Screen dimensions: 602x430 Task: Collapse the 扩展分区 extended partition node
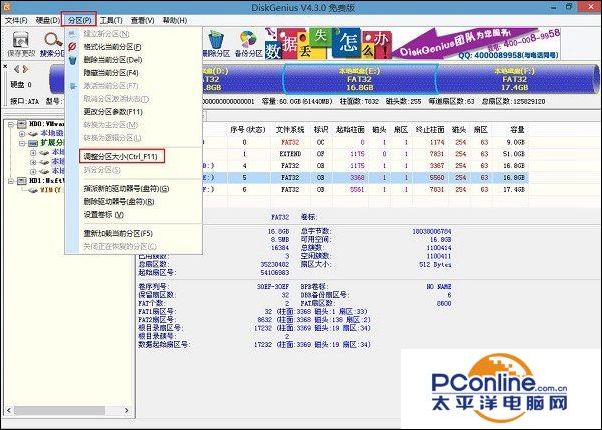[x=22, y=143]
